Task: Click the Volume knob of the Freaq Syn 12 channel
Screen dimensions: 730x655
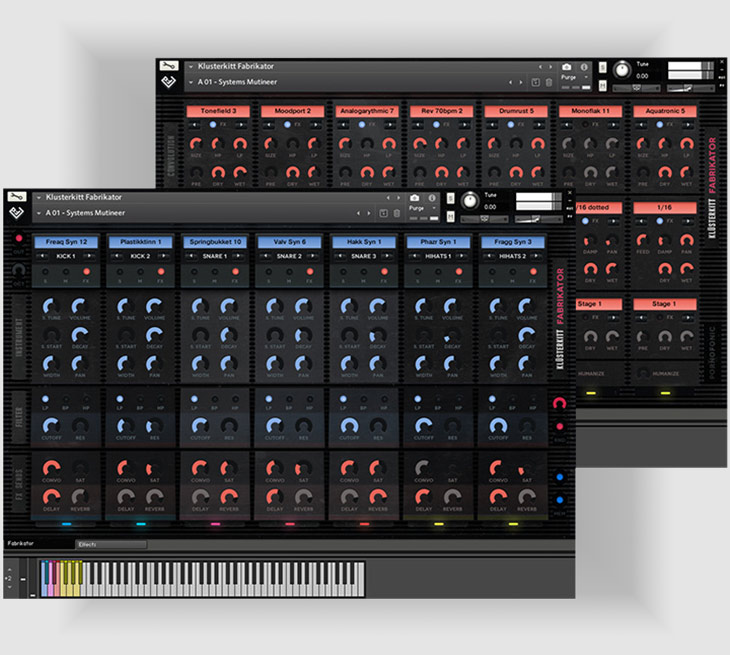Action: pos(80,306)
